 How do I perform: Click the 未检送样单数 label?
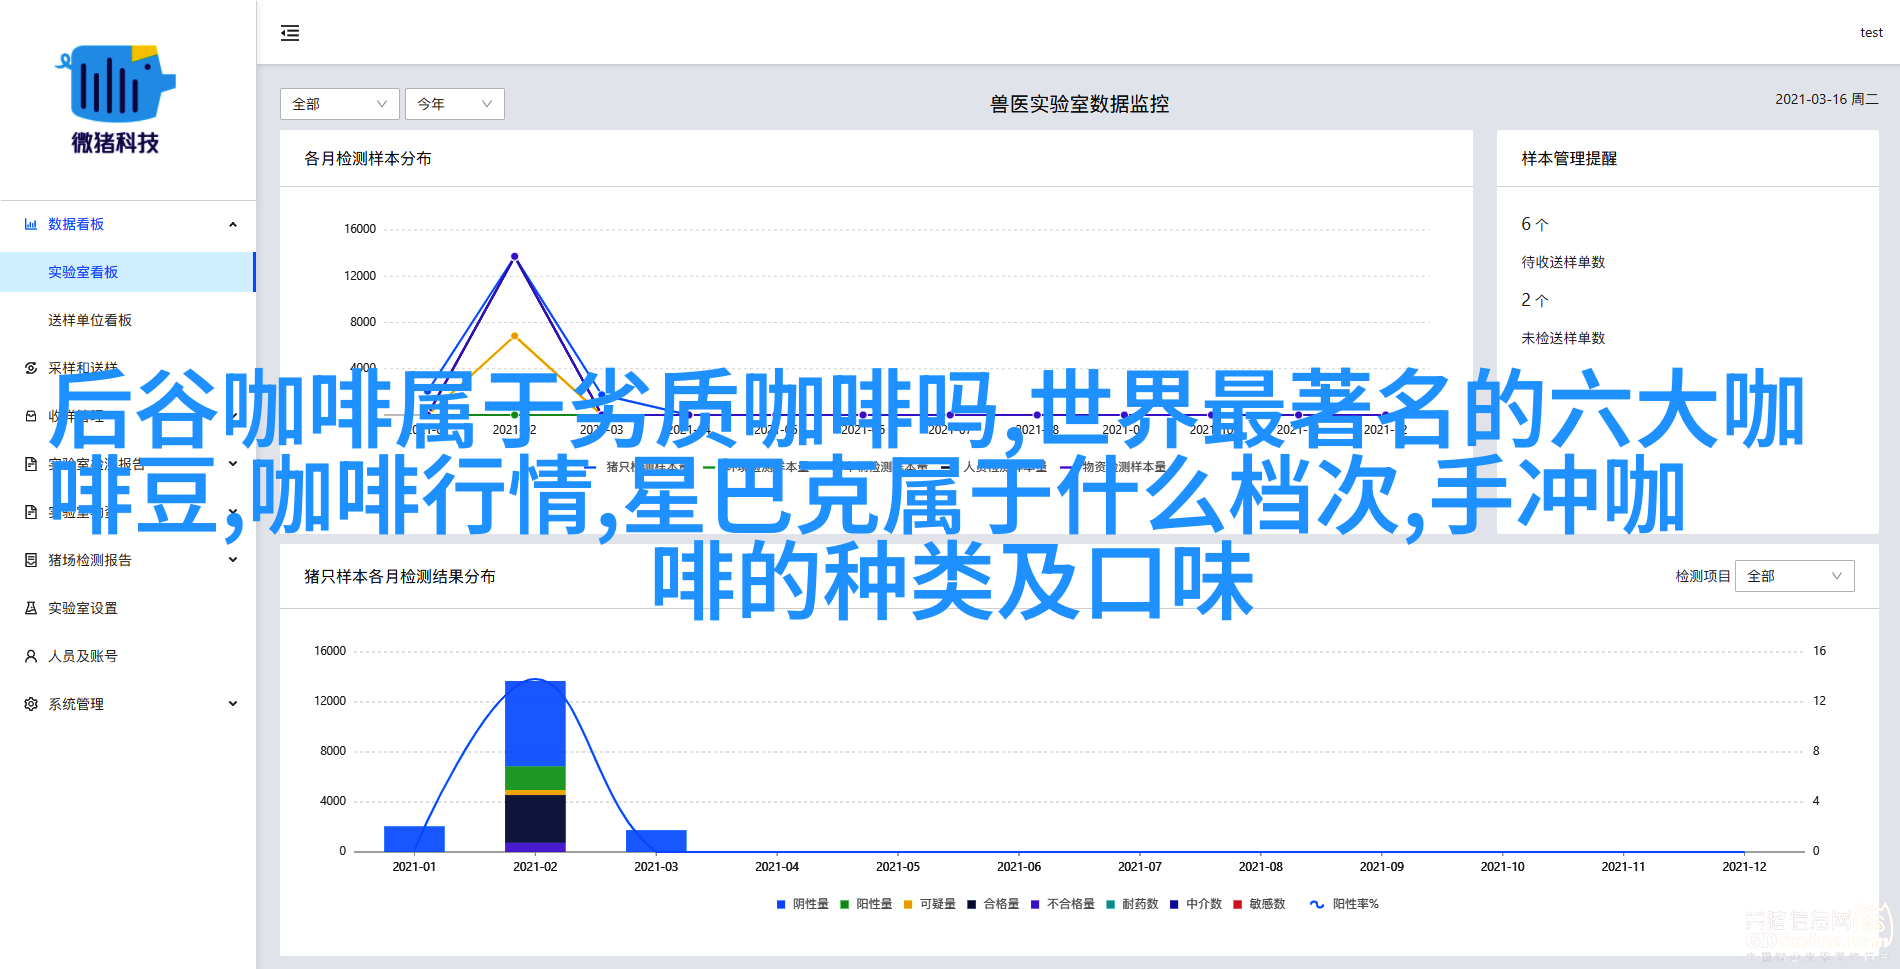pyautogui.click(x=1563, y=338)
